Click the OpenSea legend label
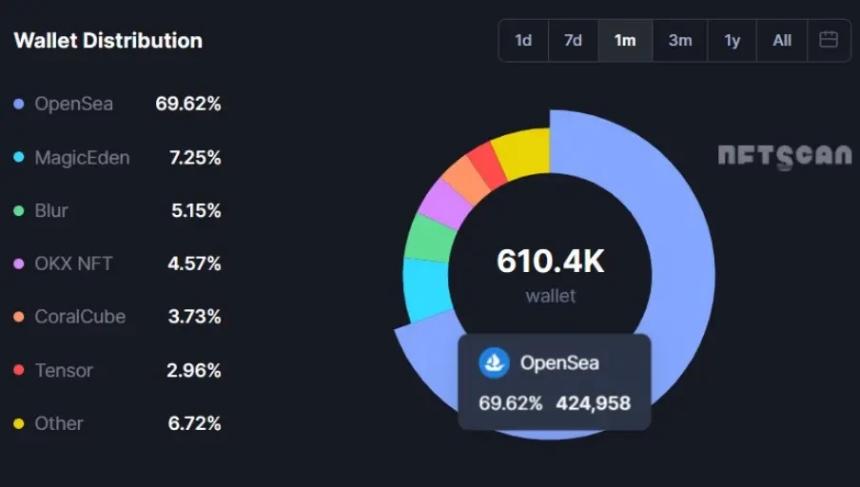Image resolution: width=860 pixels, height=487 pixels. pyautogui.click(x=74, y=104)
